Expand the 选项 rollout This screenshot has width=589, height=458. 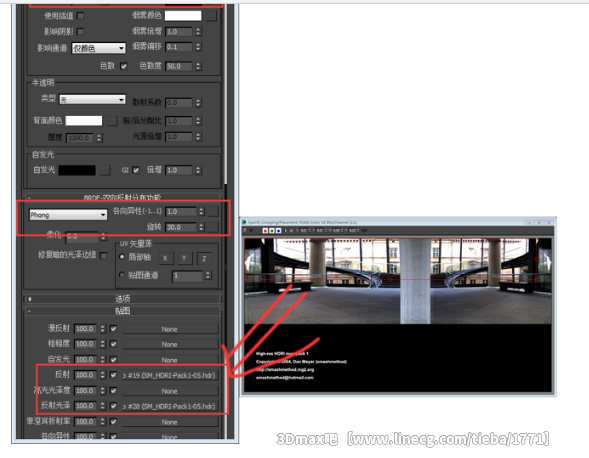pos(122,299)
